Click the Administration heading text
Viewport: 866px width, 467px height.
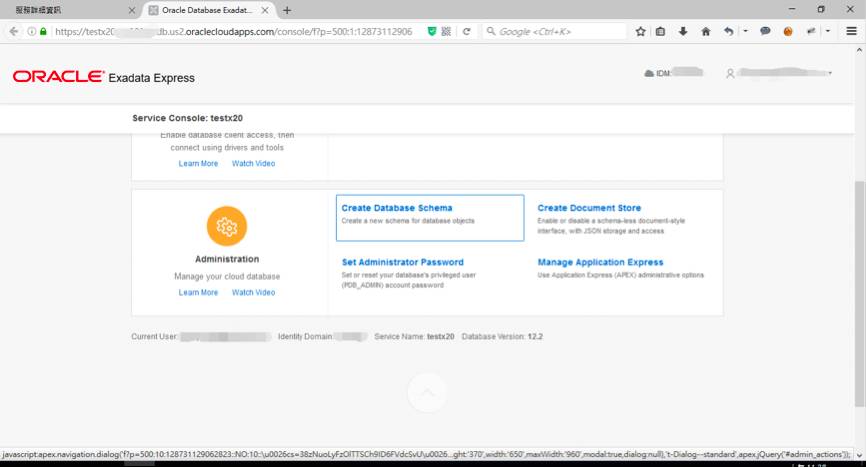[227, 259]
